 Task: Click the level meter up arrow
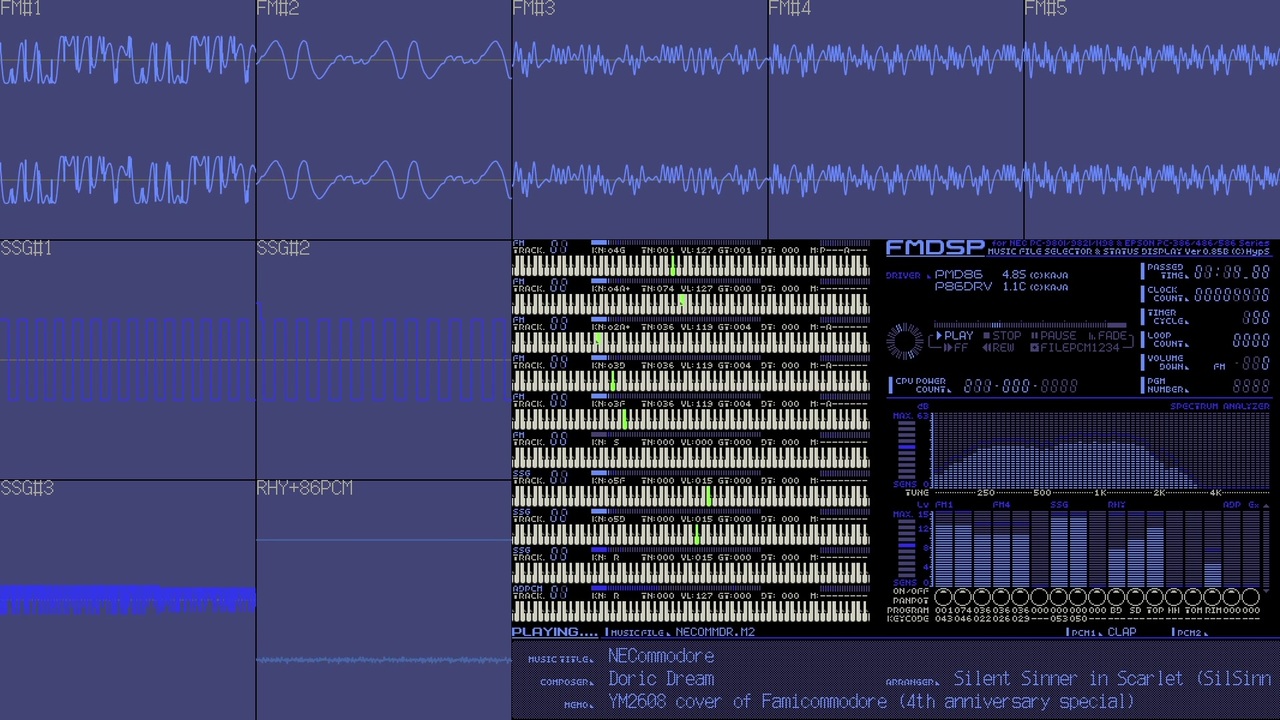[1266, 506]
